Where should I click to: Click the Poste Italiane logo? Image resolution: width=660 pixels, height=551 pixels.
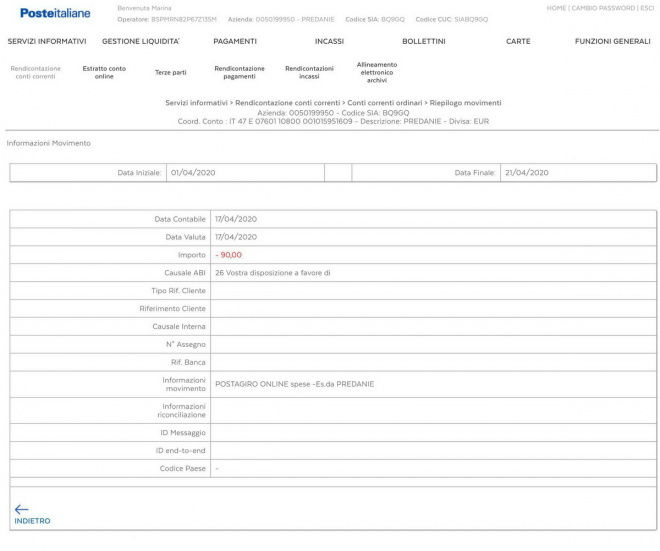(x=55, y=13)
